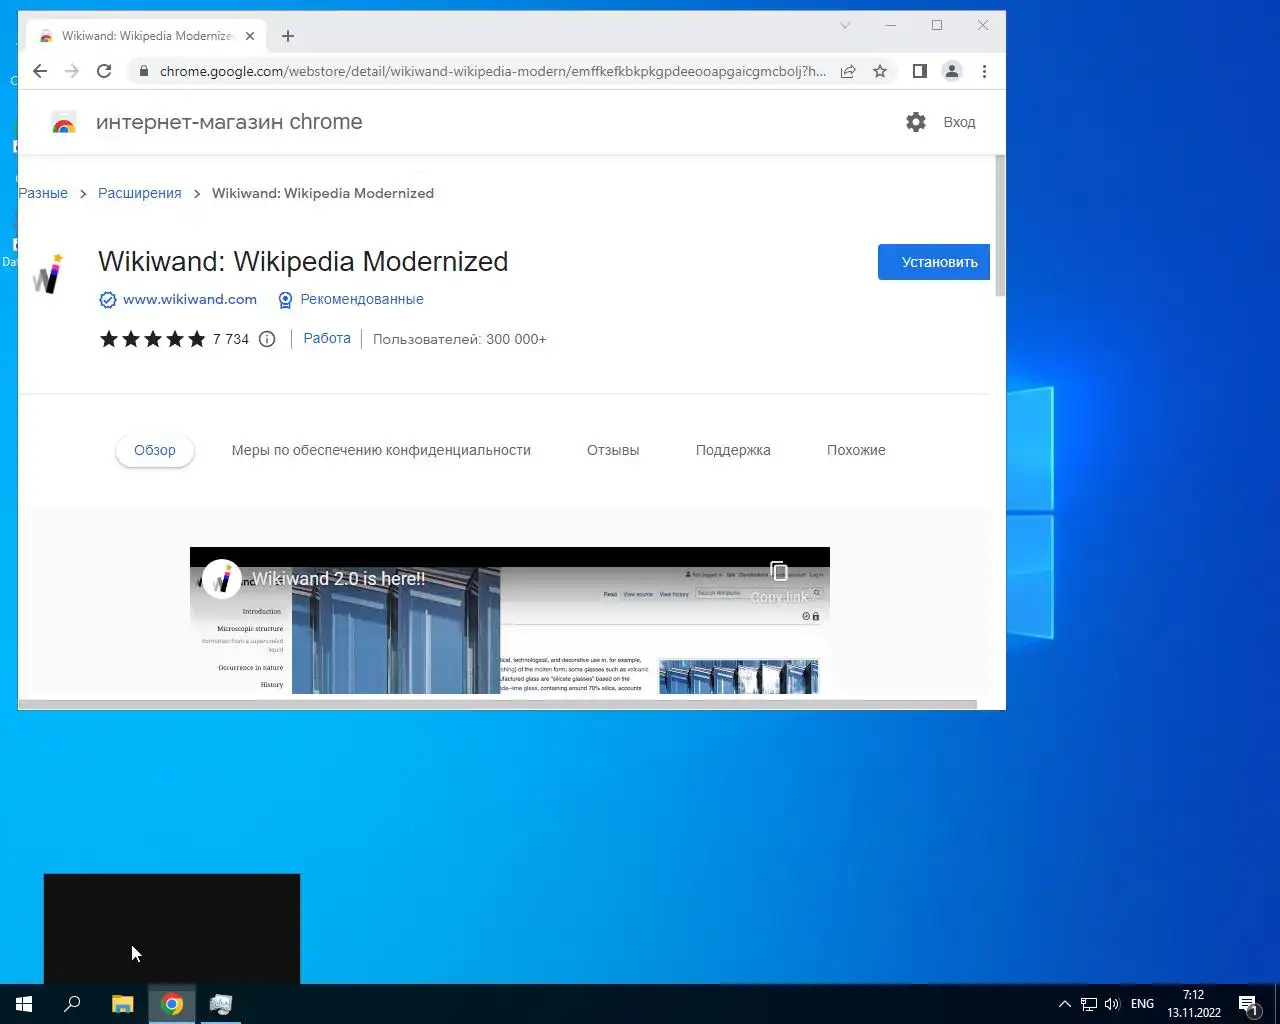Close the Wikiwand tab
This screenshot has width=1280, height=1024.
tap(250, 36)
